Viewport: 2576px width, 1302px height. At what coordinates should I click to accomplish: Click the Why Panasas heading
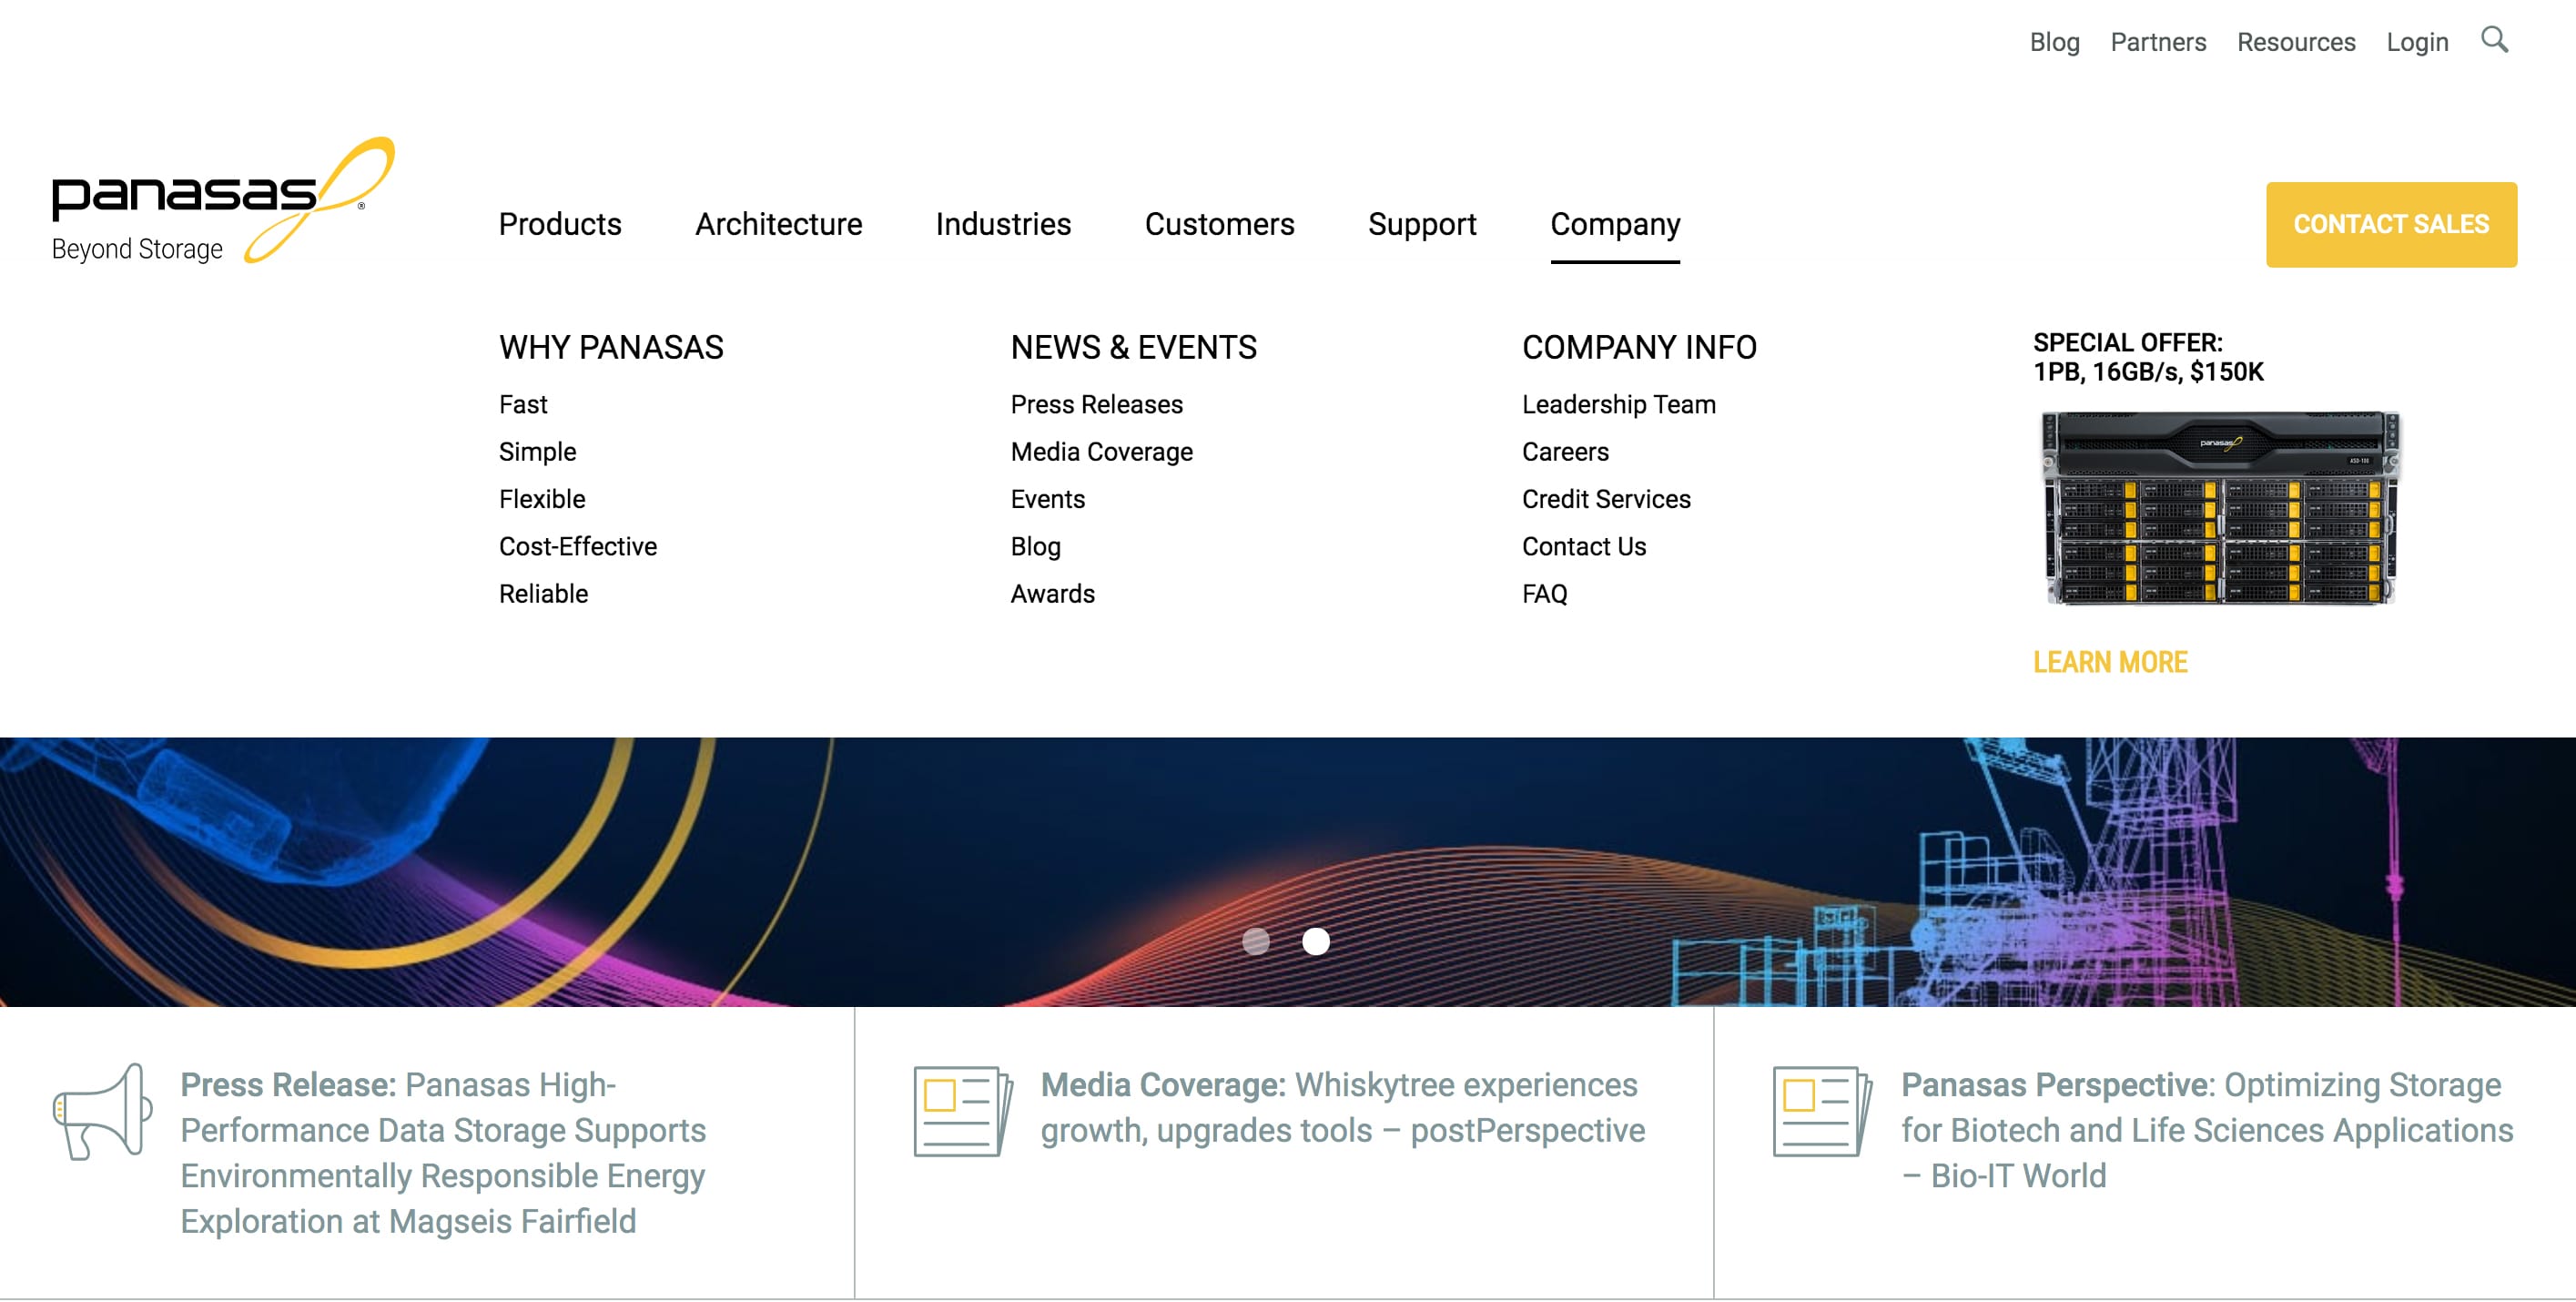click(x=611, y=347)
